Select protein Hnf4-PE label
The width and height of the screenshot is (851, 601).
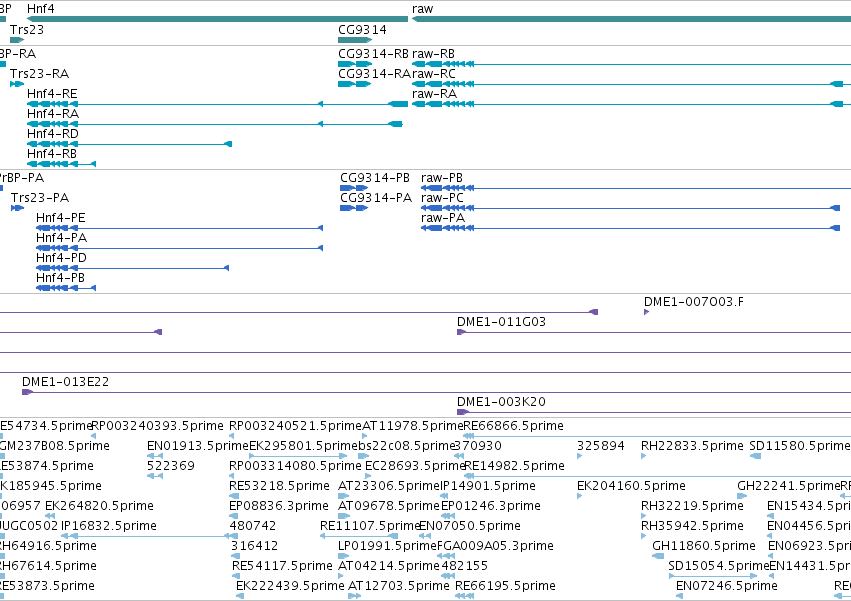[x=61, y=218]
